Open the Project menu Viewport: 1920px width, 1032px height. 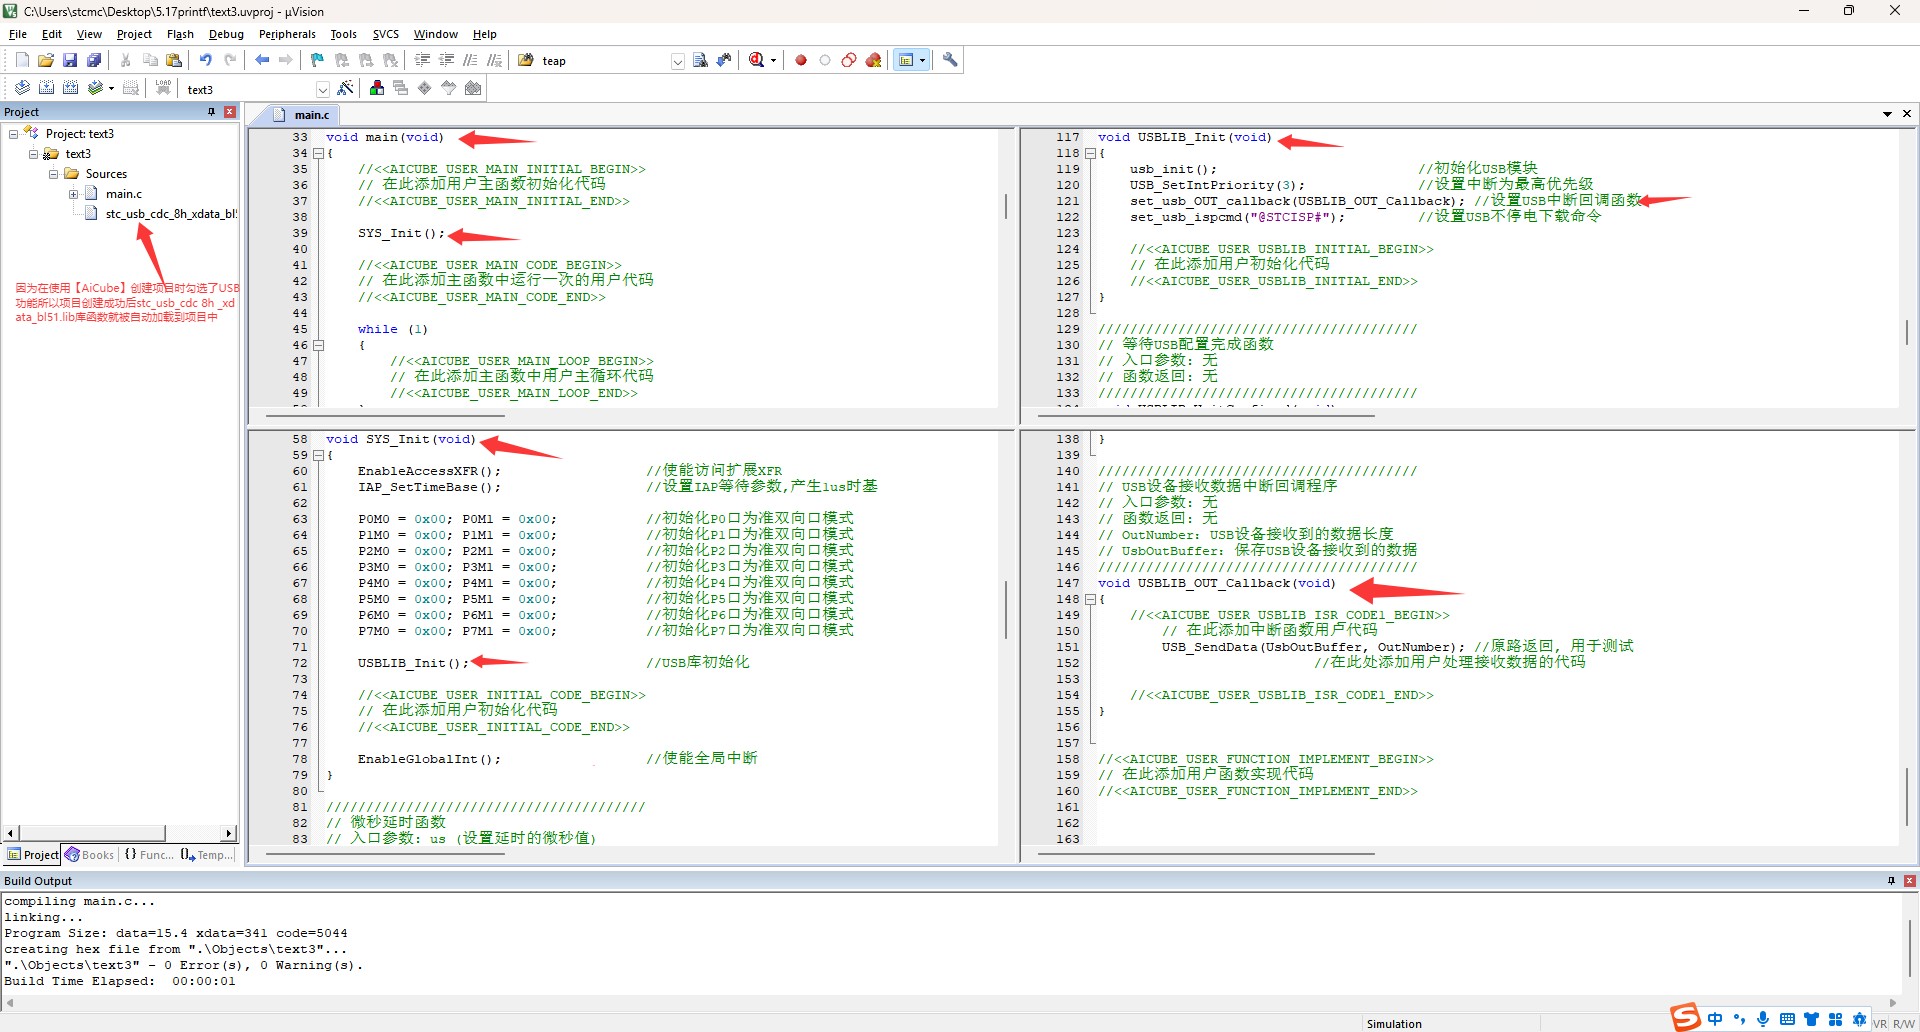pyautogui.click(x=134, y=34)
